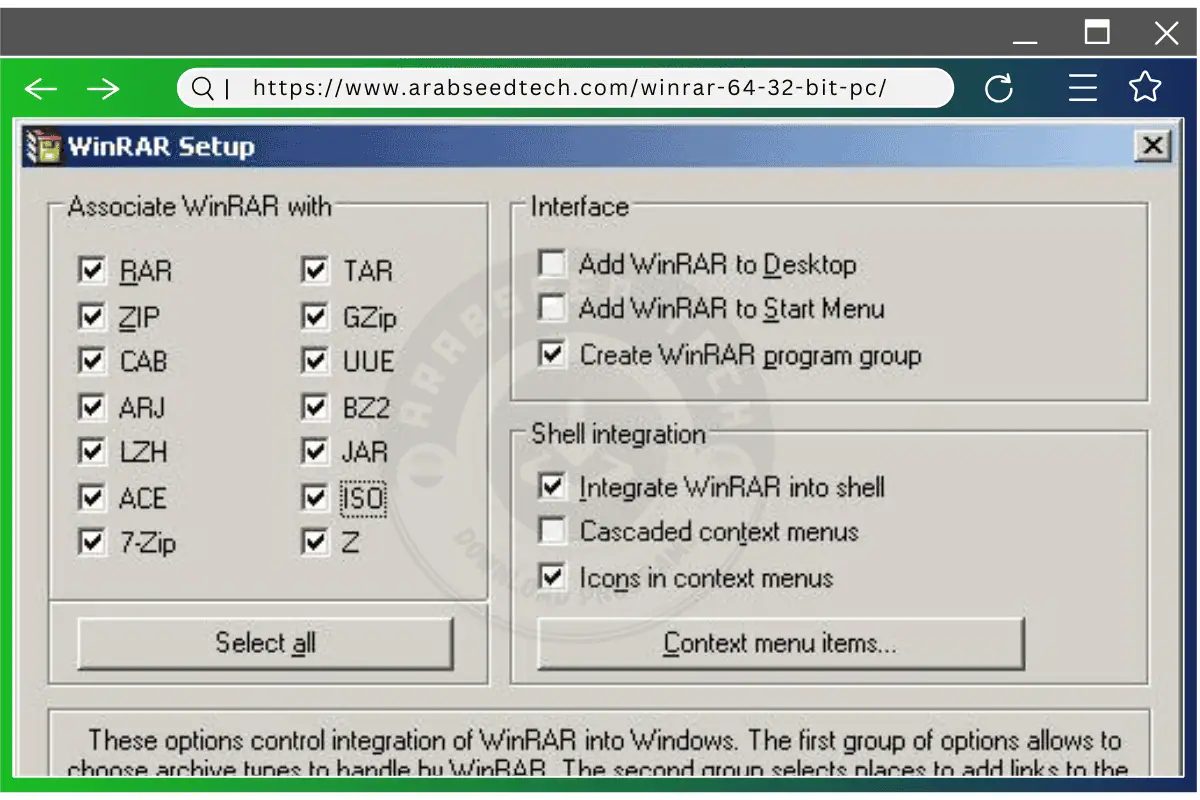Viewport: 1200px width, 800px height.
Task: Disable Create WinRAR program group
Action: click(552, 353)
